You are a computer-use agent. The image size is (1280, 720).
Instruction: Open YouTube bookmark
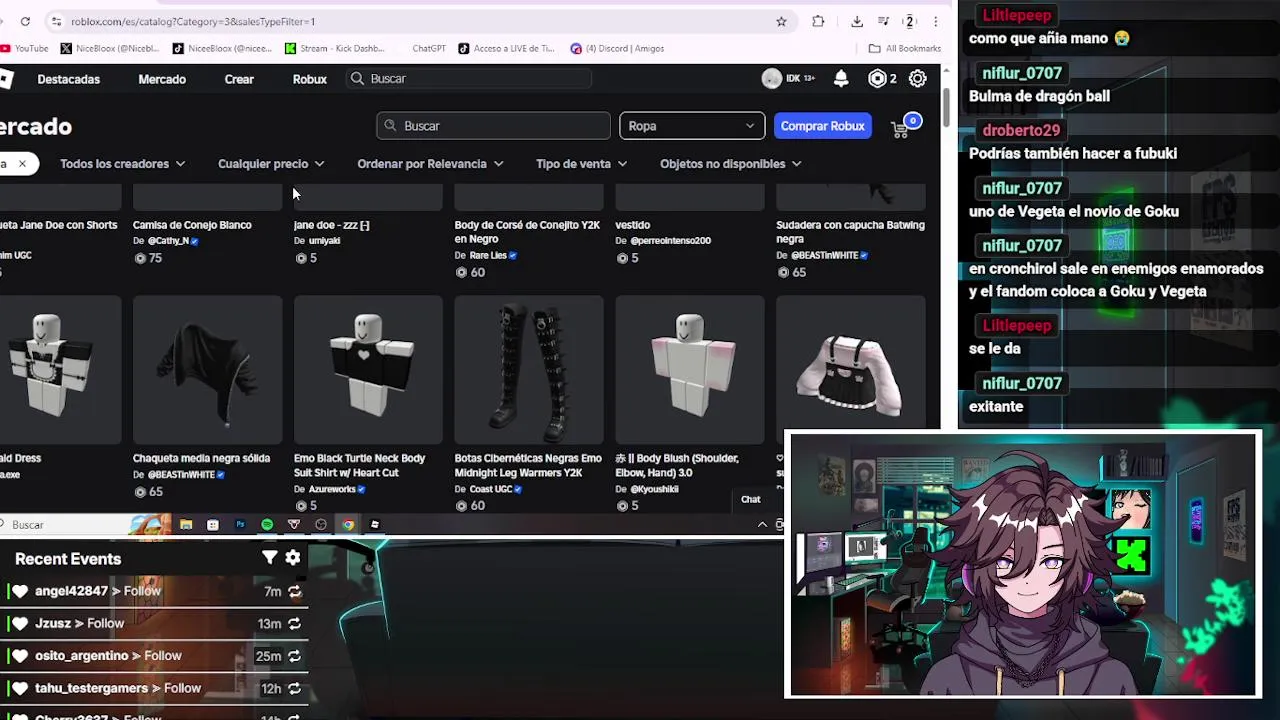(x=25, y=48)
